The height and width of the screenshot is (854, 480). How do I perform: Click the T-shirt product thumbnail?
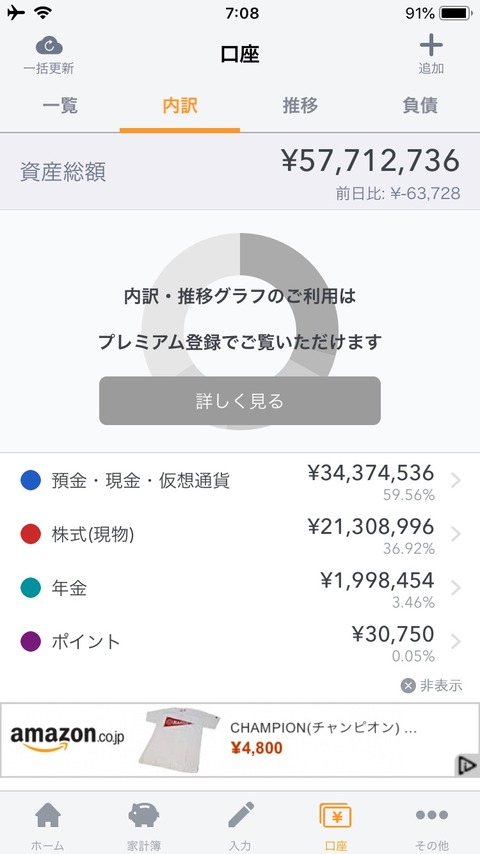click(178, 739)
